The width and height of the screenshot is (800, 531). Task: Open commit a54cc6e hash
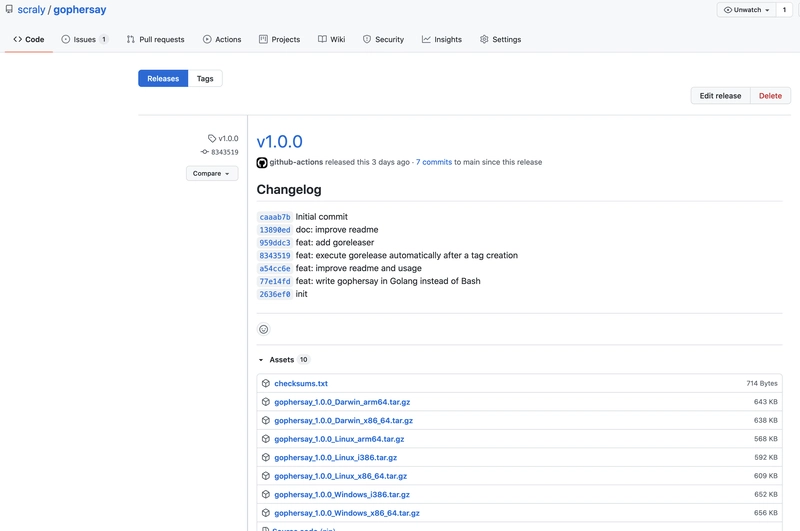[274, 268]
